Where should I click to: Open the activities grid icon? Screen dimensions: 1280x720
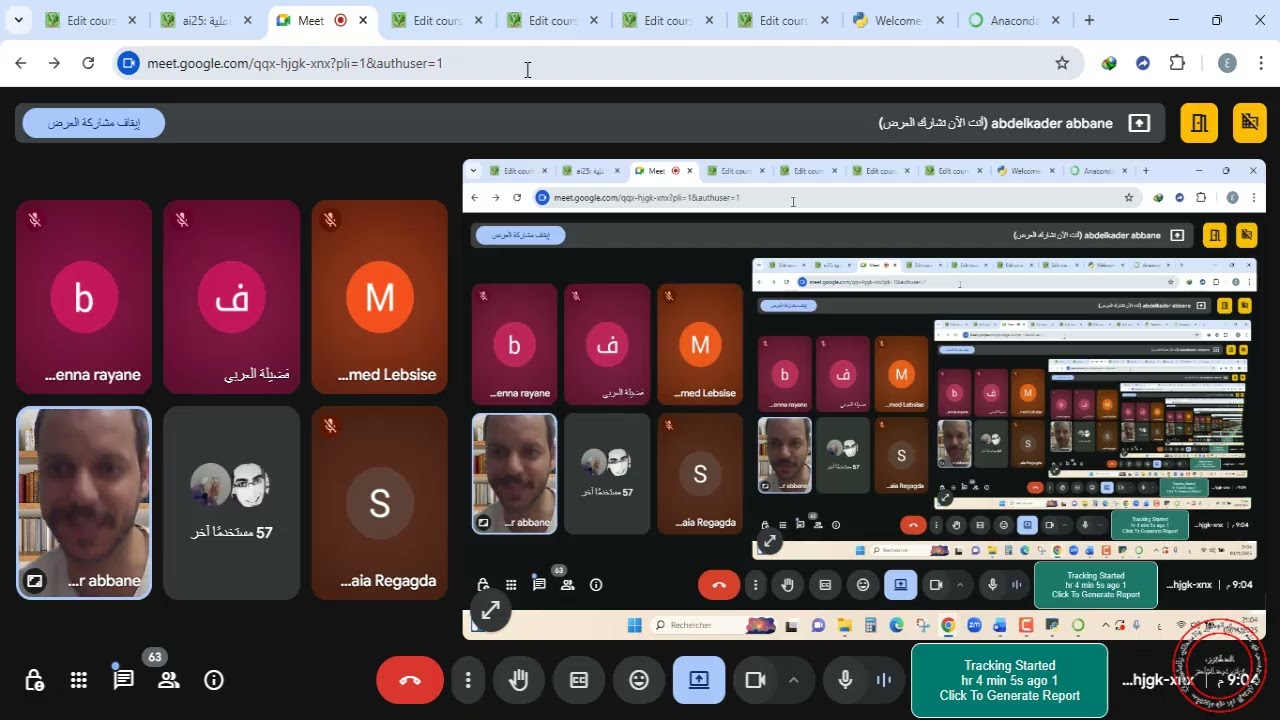79,680
